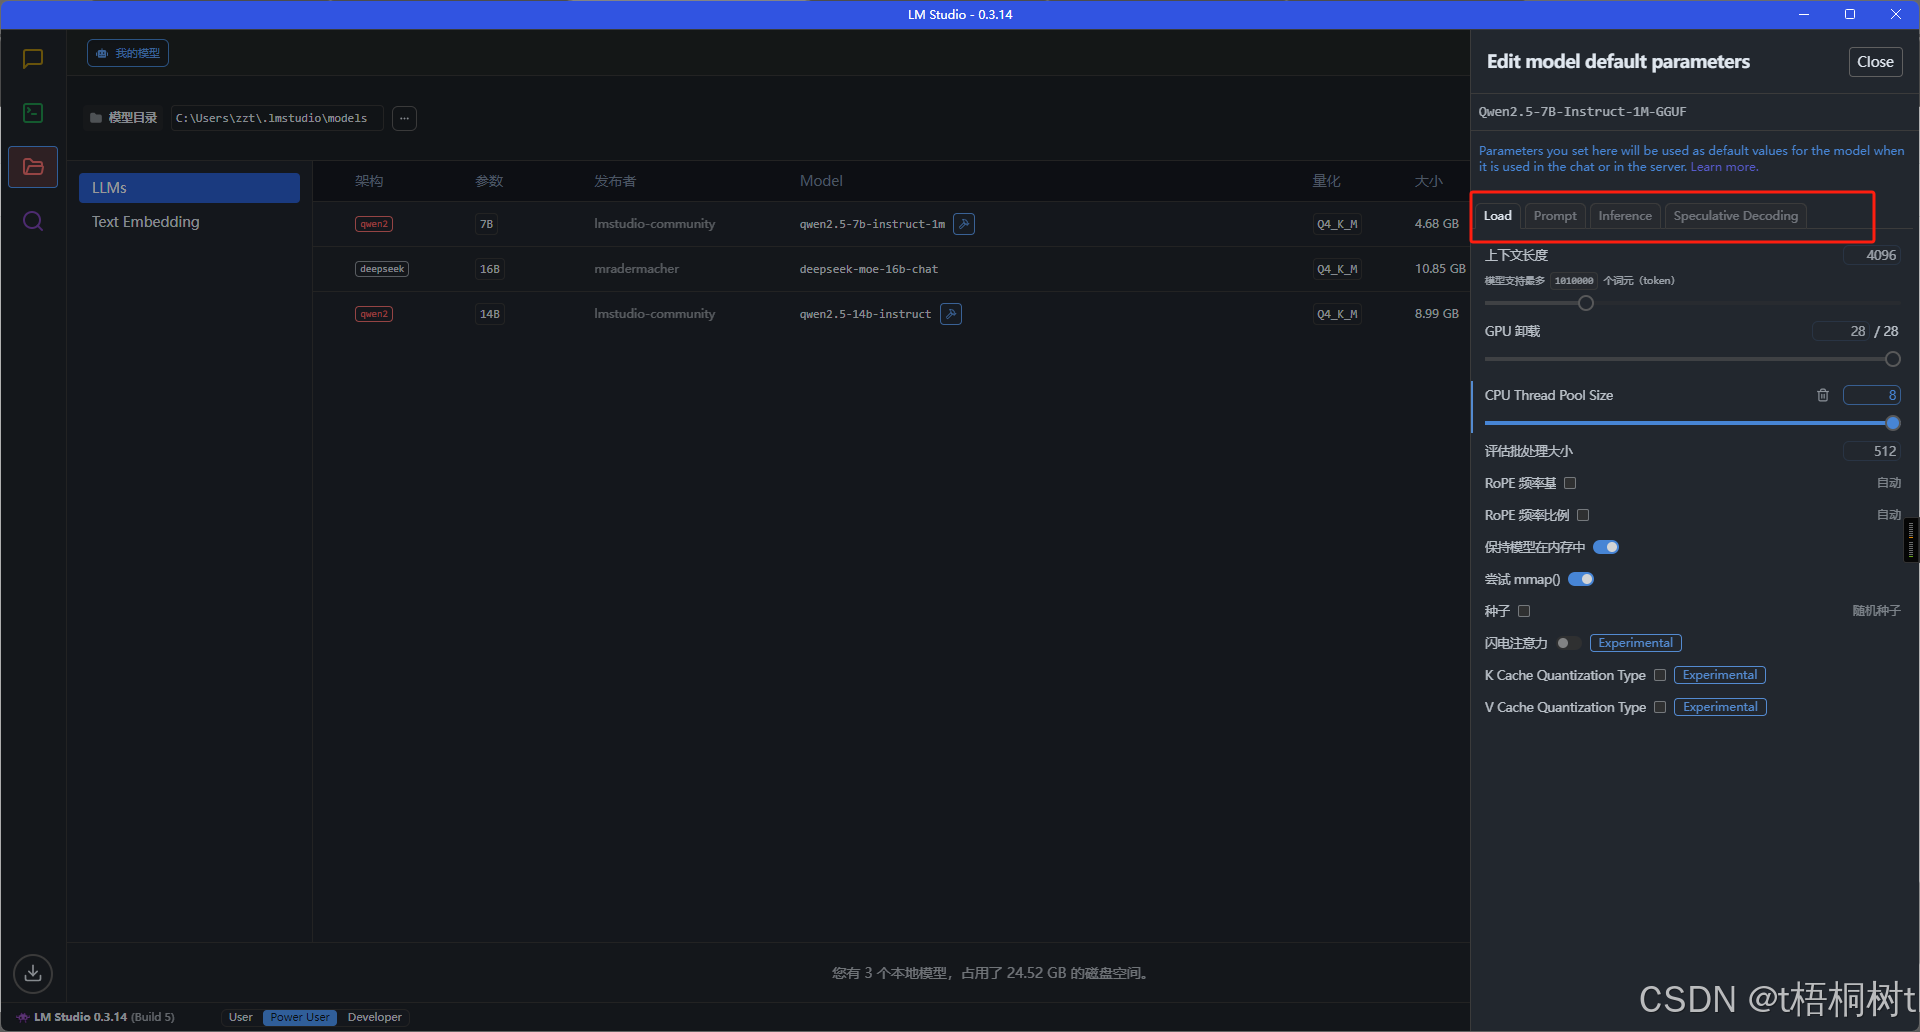1920x1032 pixels.
Task: Click Q4_K_M badge in the 14B row
Action: 1337,314
